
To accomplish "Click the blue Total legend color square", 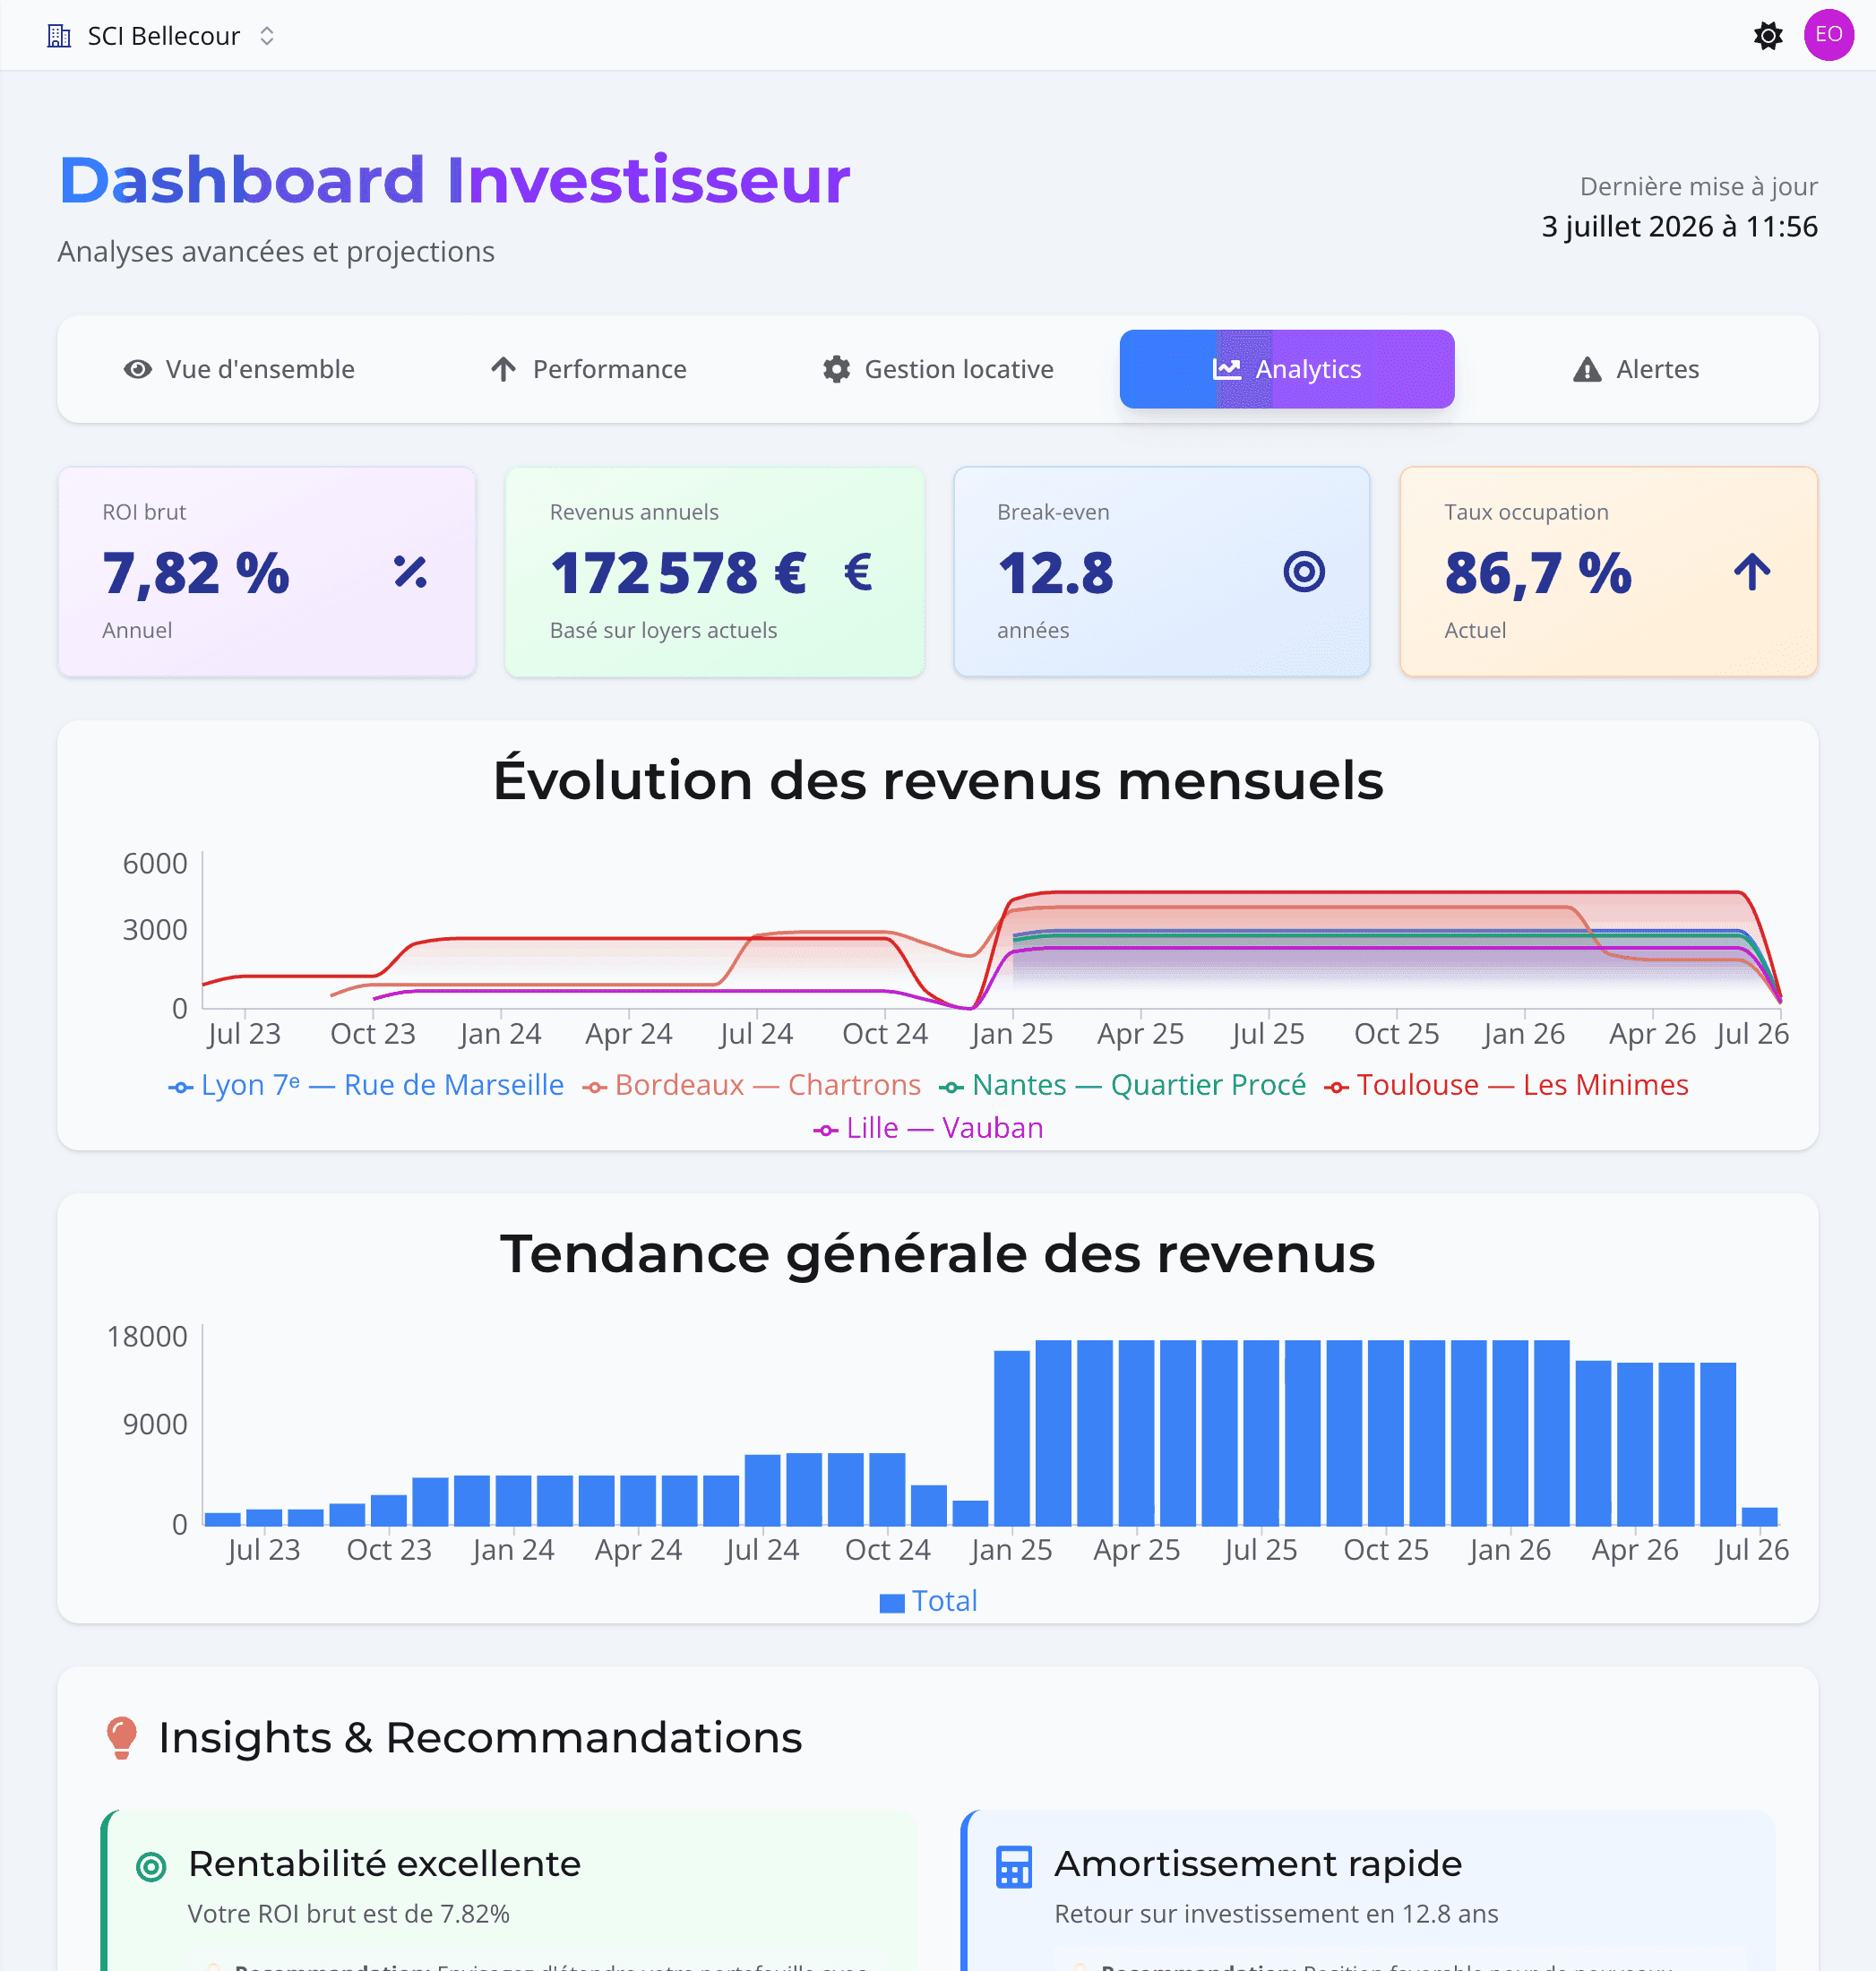I will (x=892, y=1603).
